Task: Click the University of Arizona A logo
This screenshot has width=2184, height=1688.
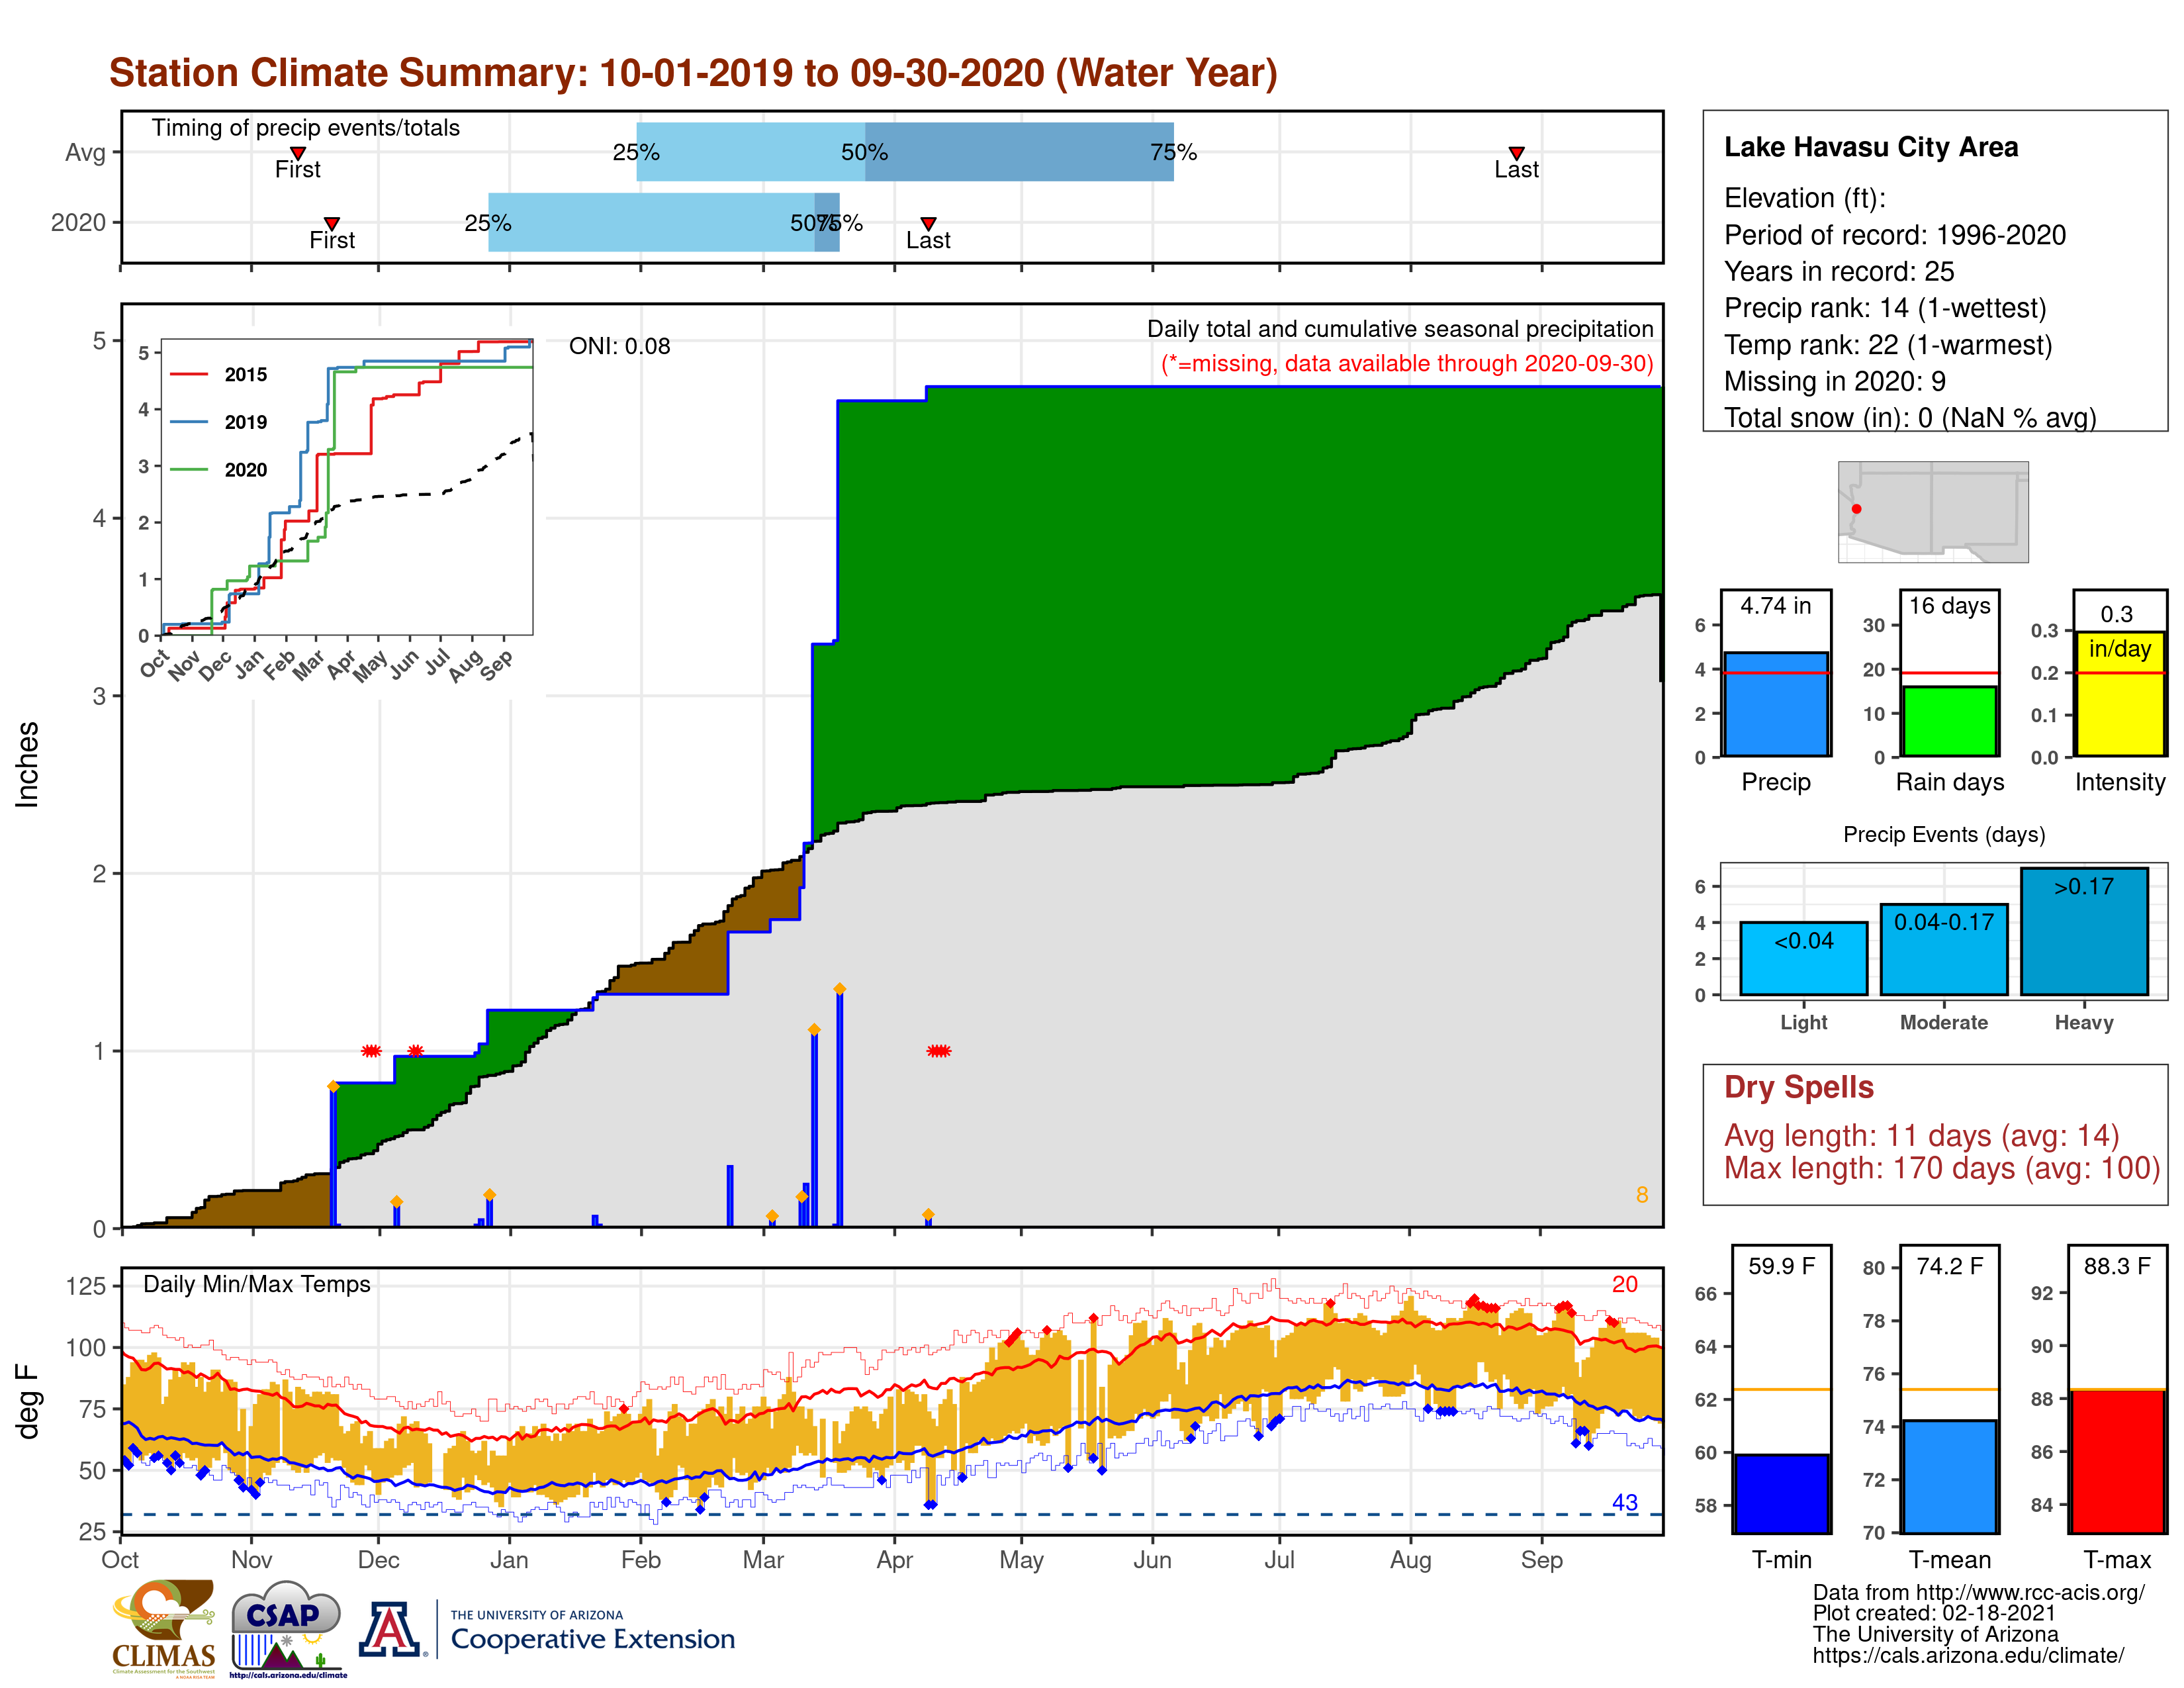Action: tap(389, 1629)
